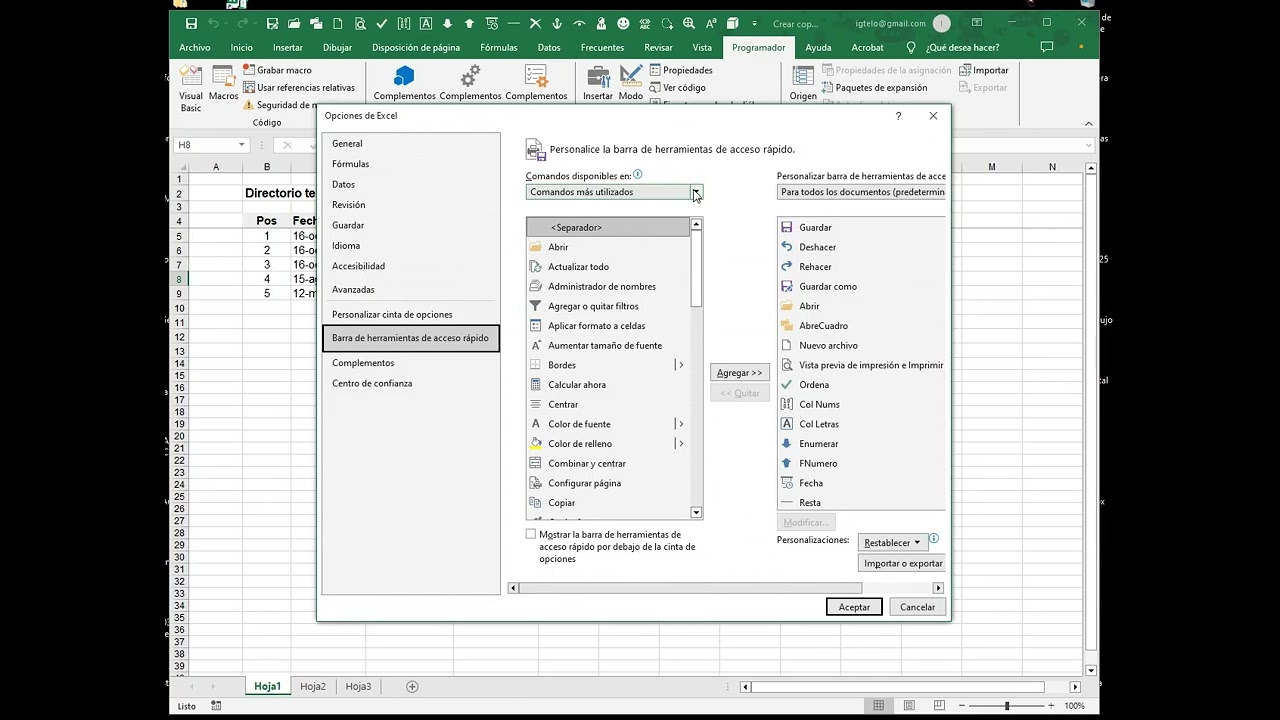Click the Agregar >> button
This screenshot has width=1280, height=720.
click(x=740, y=373)
